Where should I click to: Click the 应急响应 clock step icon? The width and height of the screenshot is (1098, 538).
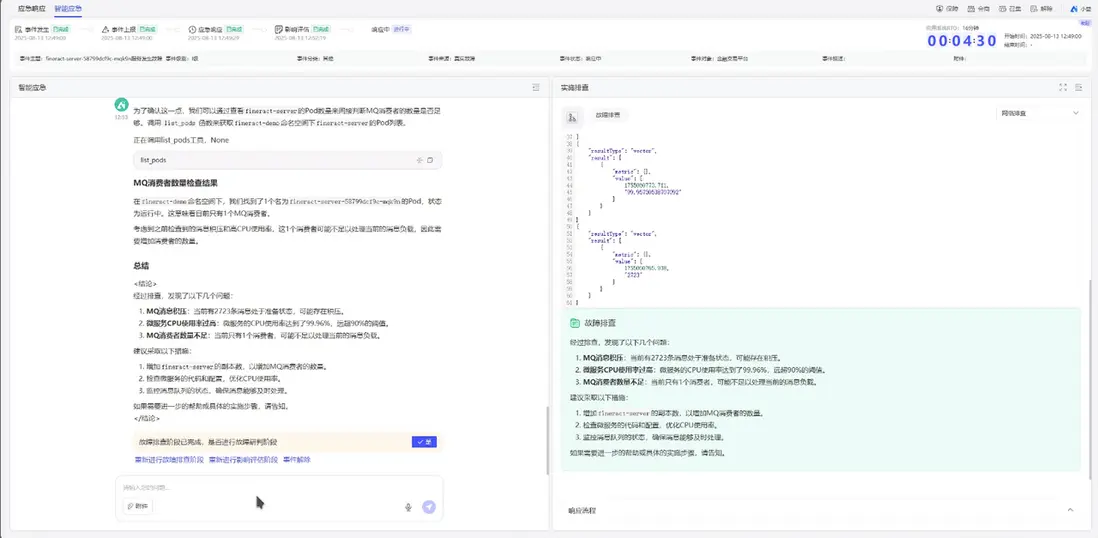coord(192,29)
